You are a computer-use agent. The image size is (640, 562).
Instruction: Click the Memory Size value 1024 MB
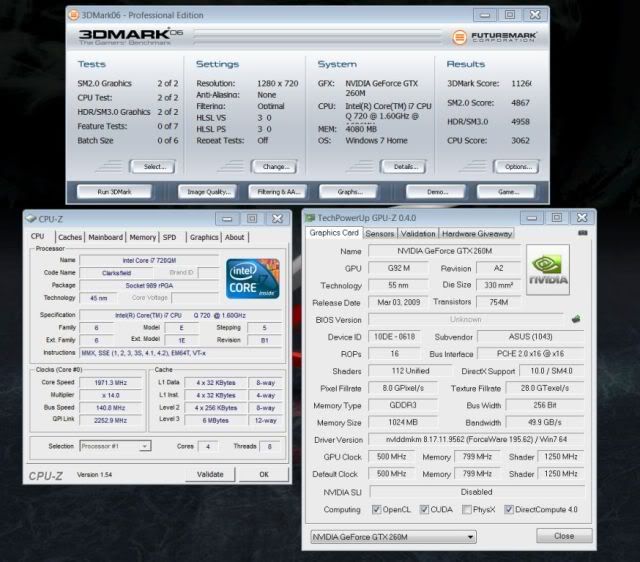tap(402, 422)
